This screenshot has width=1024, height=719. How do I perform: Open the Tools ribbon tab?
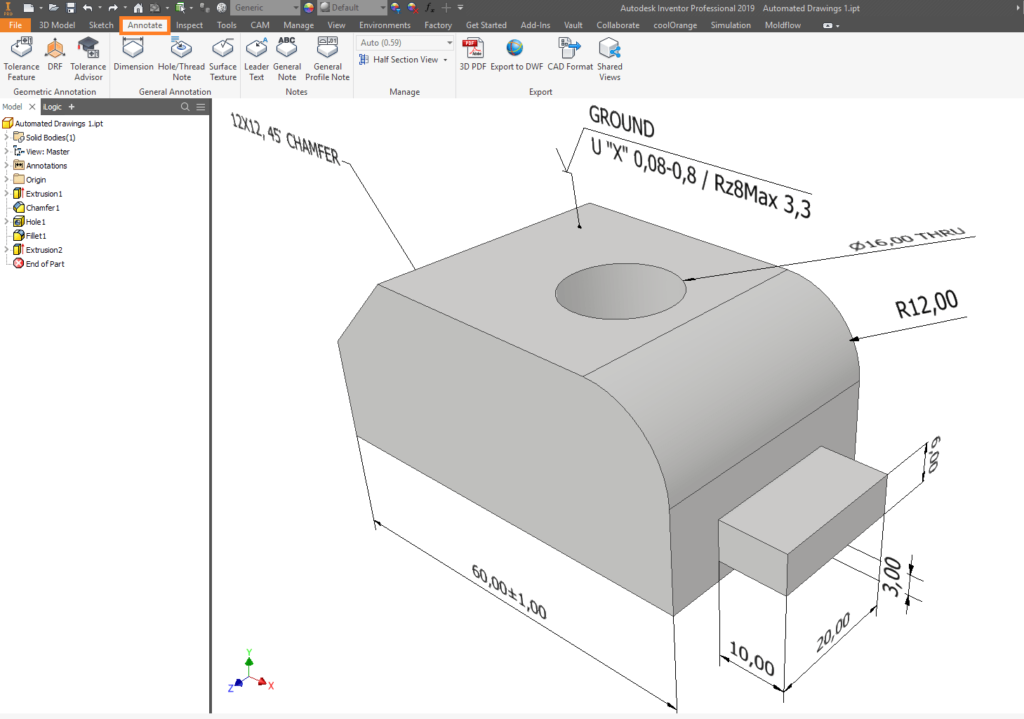click(x=227, y=25)
